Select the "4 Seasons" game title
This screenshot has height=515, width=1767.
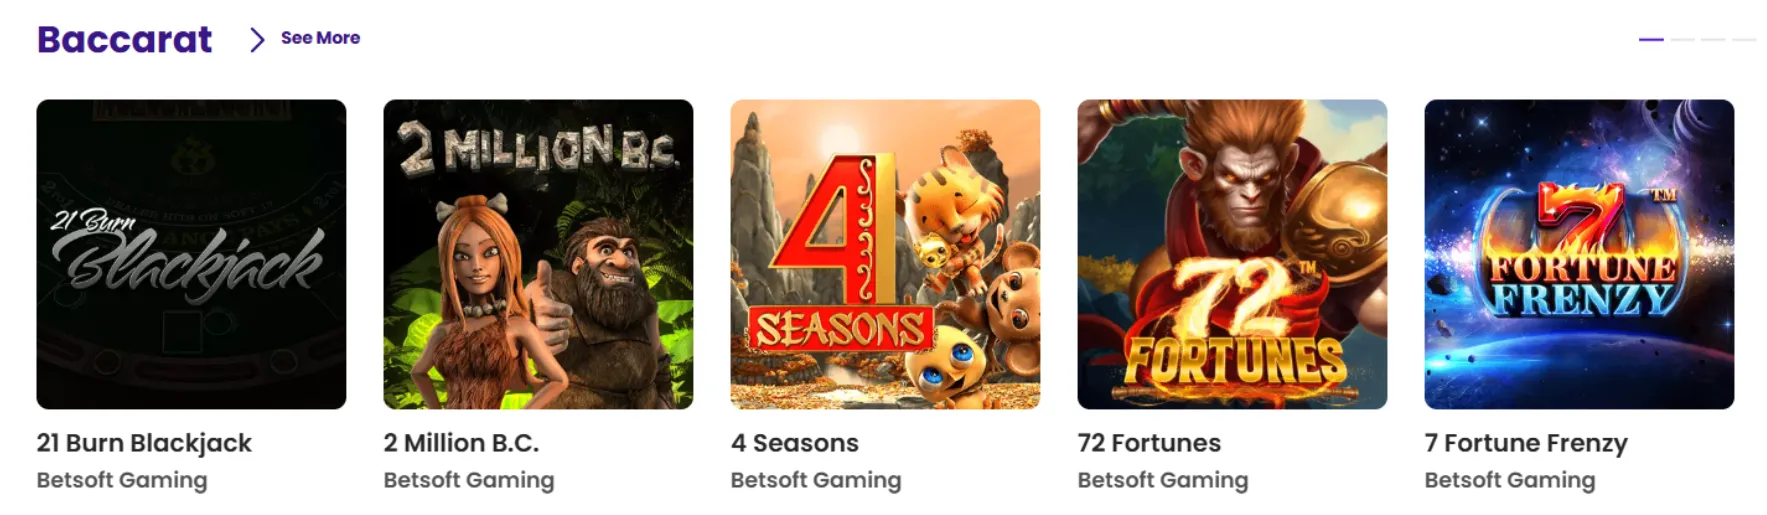pyautogui.click(x=794, y=443)
